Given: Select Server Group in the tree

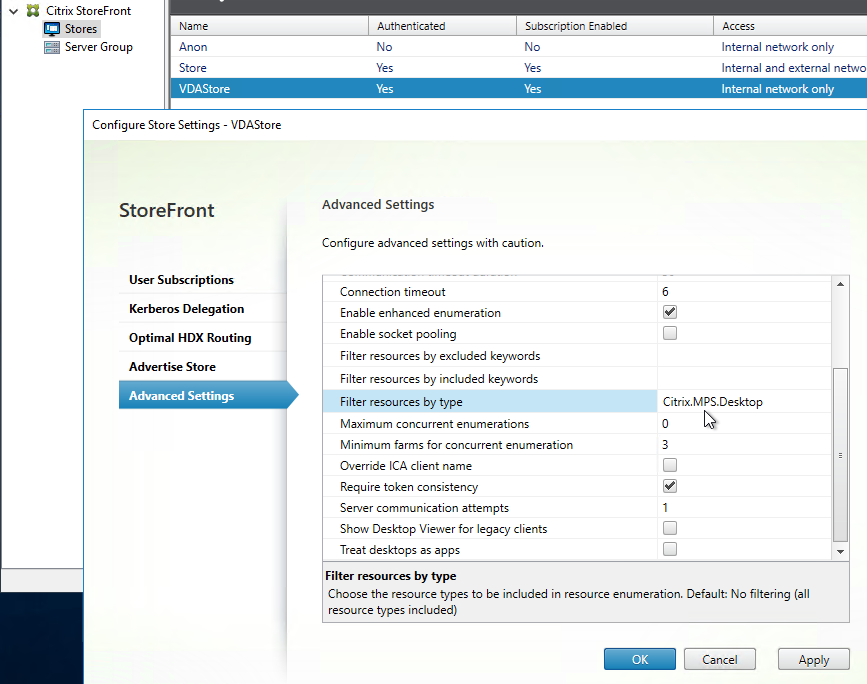Looking at the screenshot, I should [x=98, y=47].
